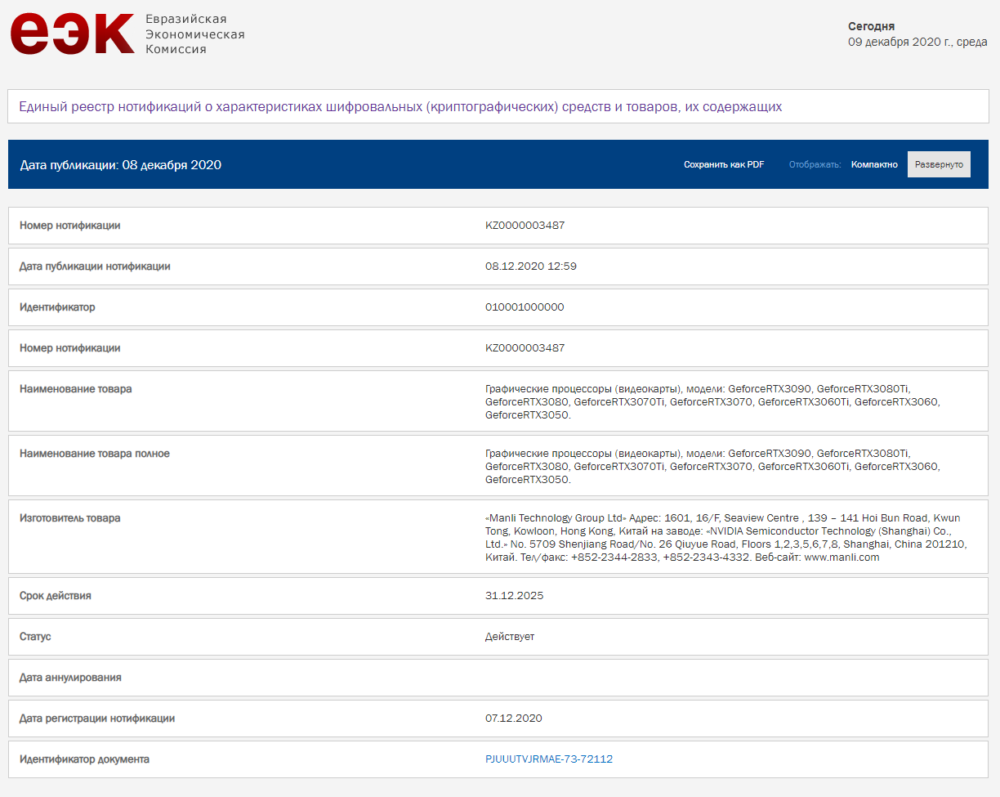Click the Идентификатор документа label
Viewport: 1000px width, 797px height.
click(84, 759)
